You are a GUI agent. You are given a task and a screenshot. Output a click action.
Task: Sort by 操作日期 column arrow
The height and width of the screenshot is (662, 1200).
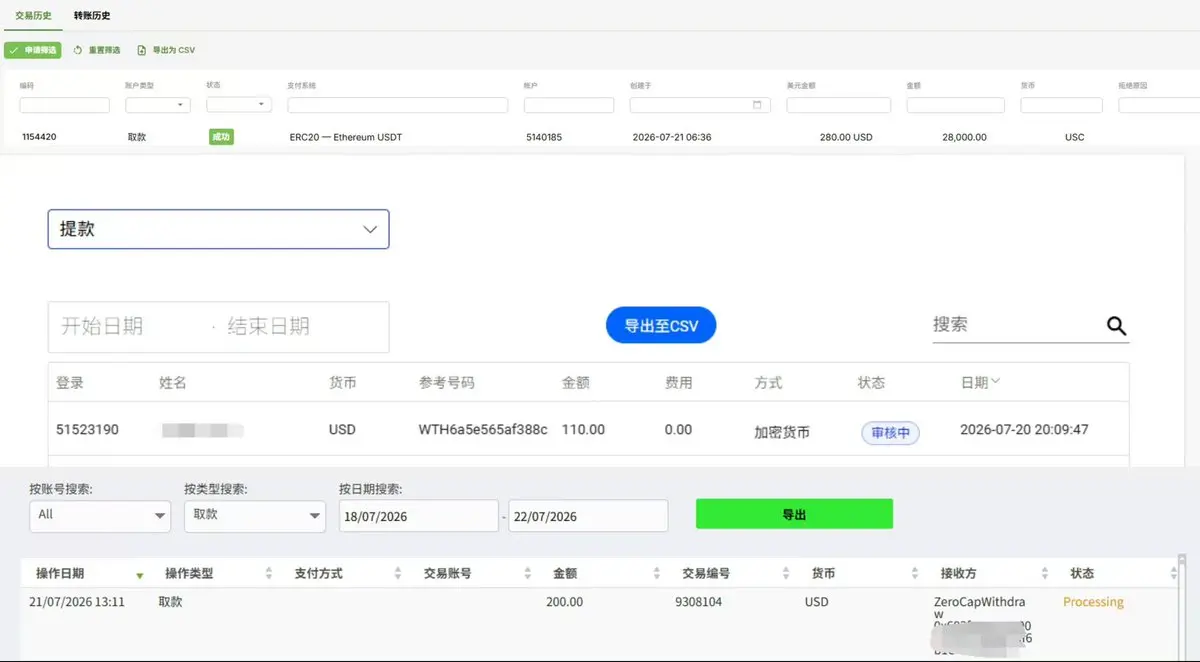click(140, 575)
